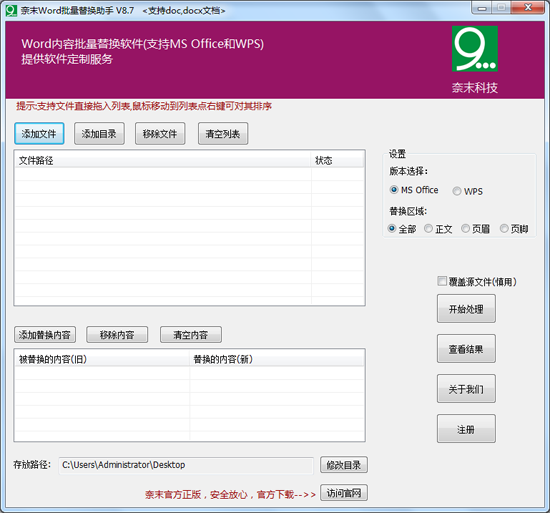Viewport: 550px width, 513px height.
Task: Select the 页脚 footer radio button
Action: coord(504,229)
